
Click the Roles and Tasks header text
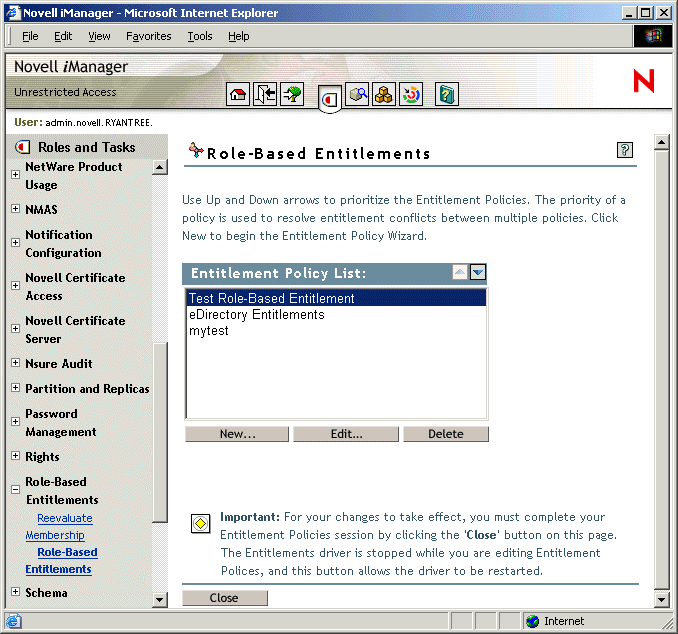[86, 147]
